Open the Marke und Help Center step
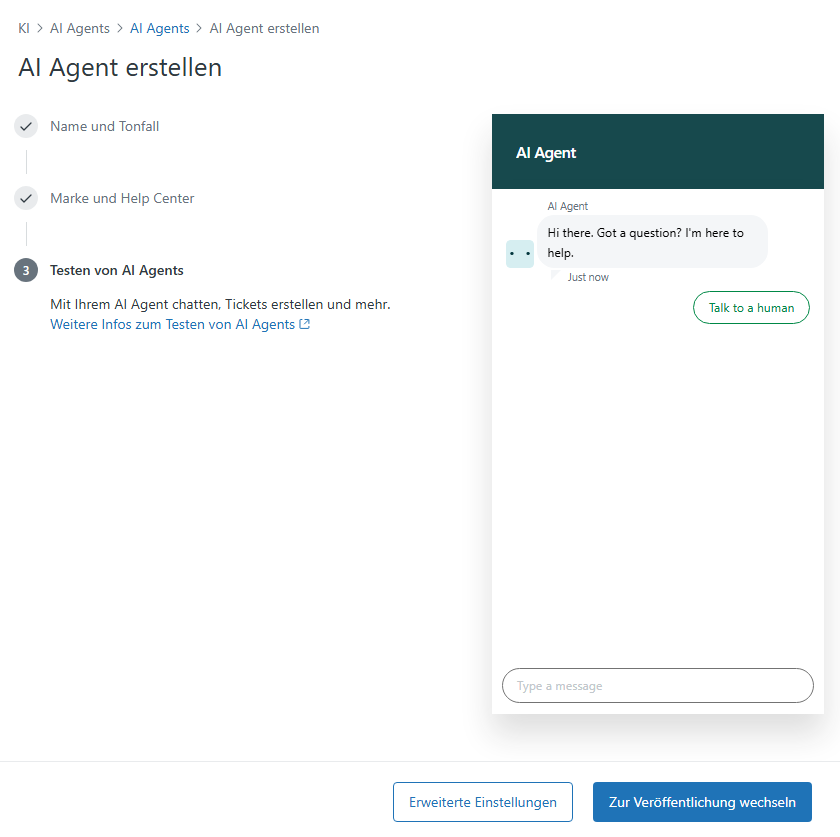The height and width of the screenshot is (837, 840). tap(122, 199)
